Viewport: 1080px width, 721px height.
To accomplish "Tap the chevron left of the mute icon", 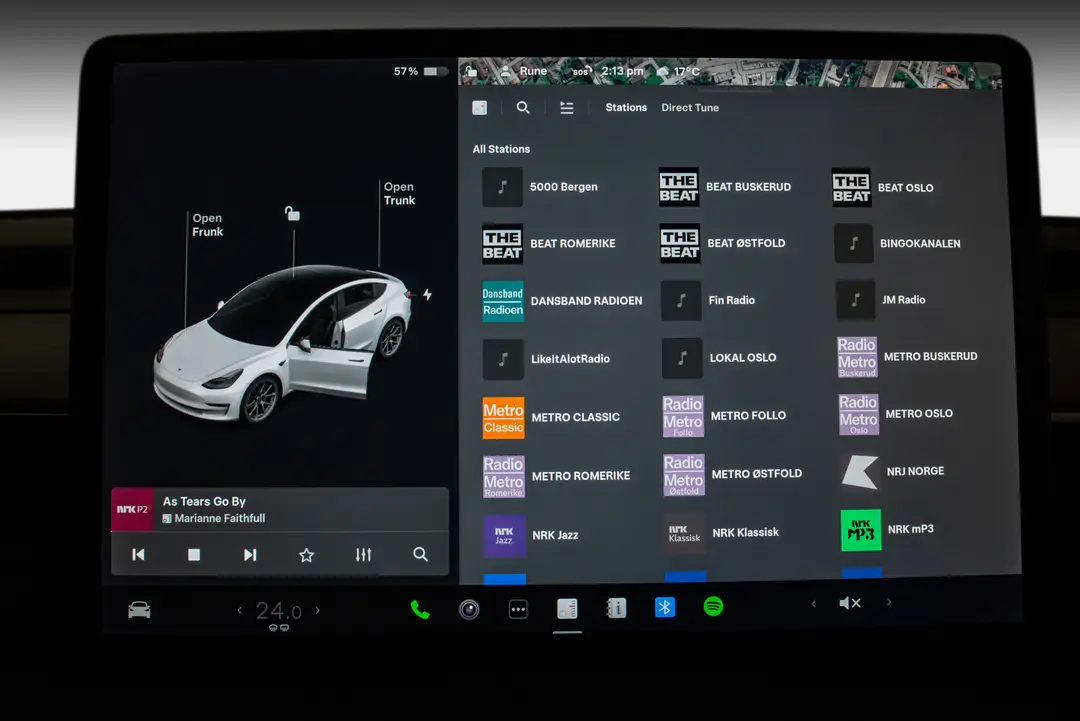I will click(x=813, y=604).
